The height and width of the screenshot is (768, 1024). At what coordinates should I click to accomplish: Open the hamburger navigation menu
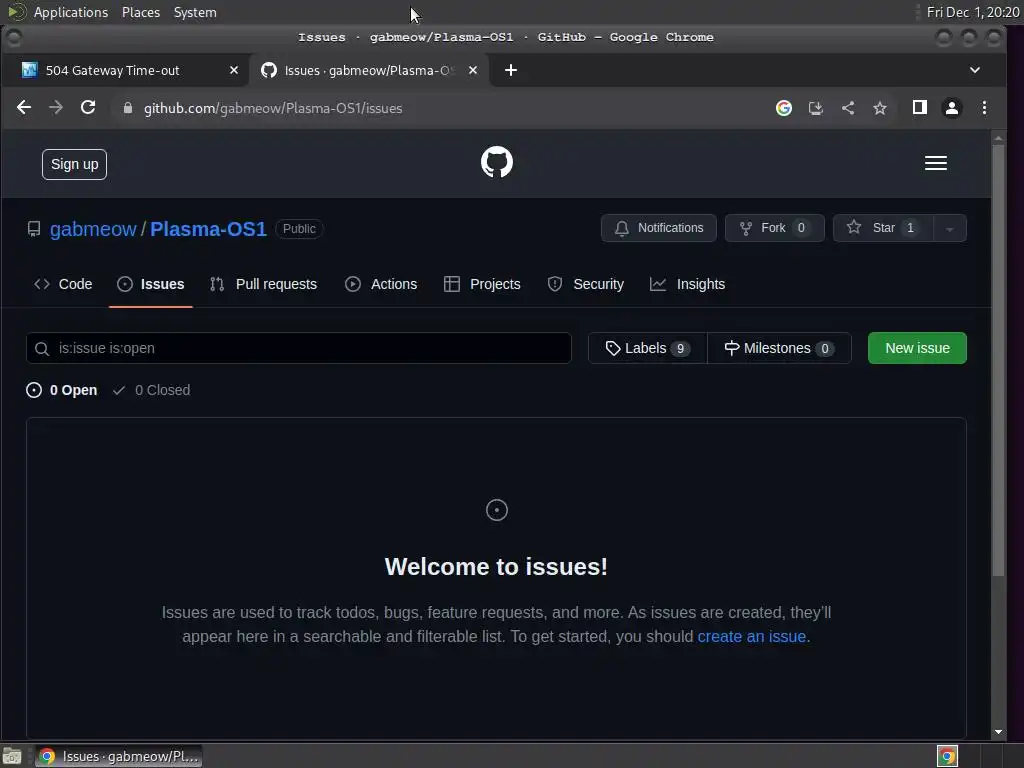point(935,163)
